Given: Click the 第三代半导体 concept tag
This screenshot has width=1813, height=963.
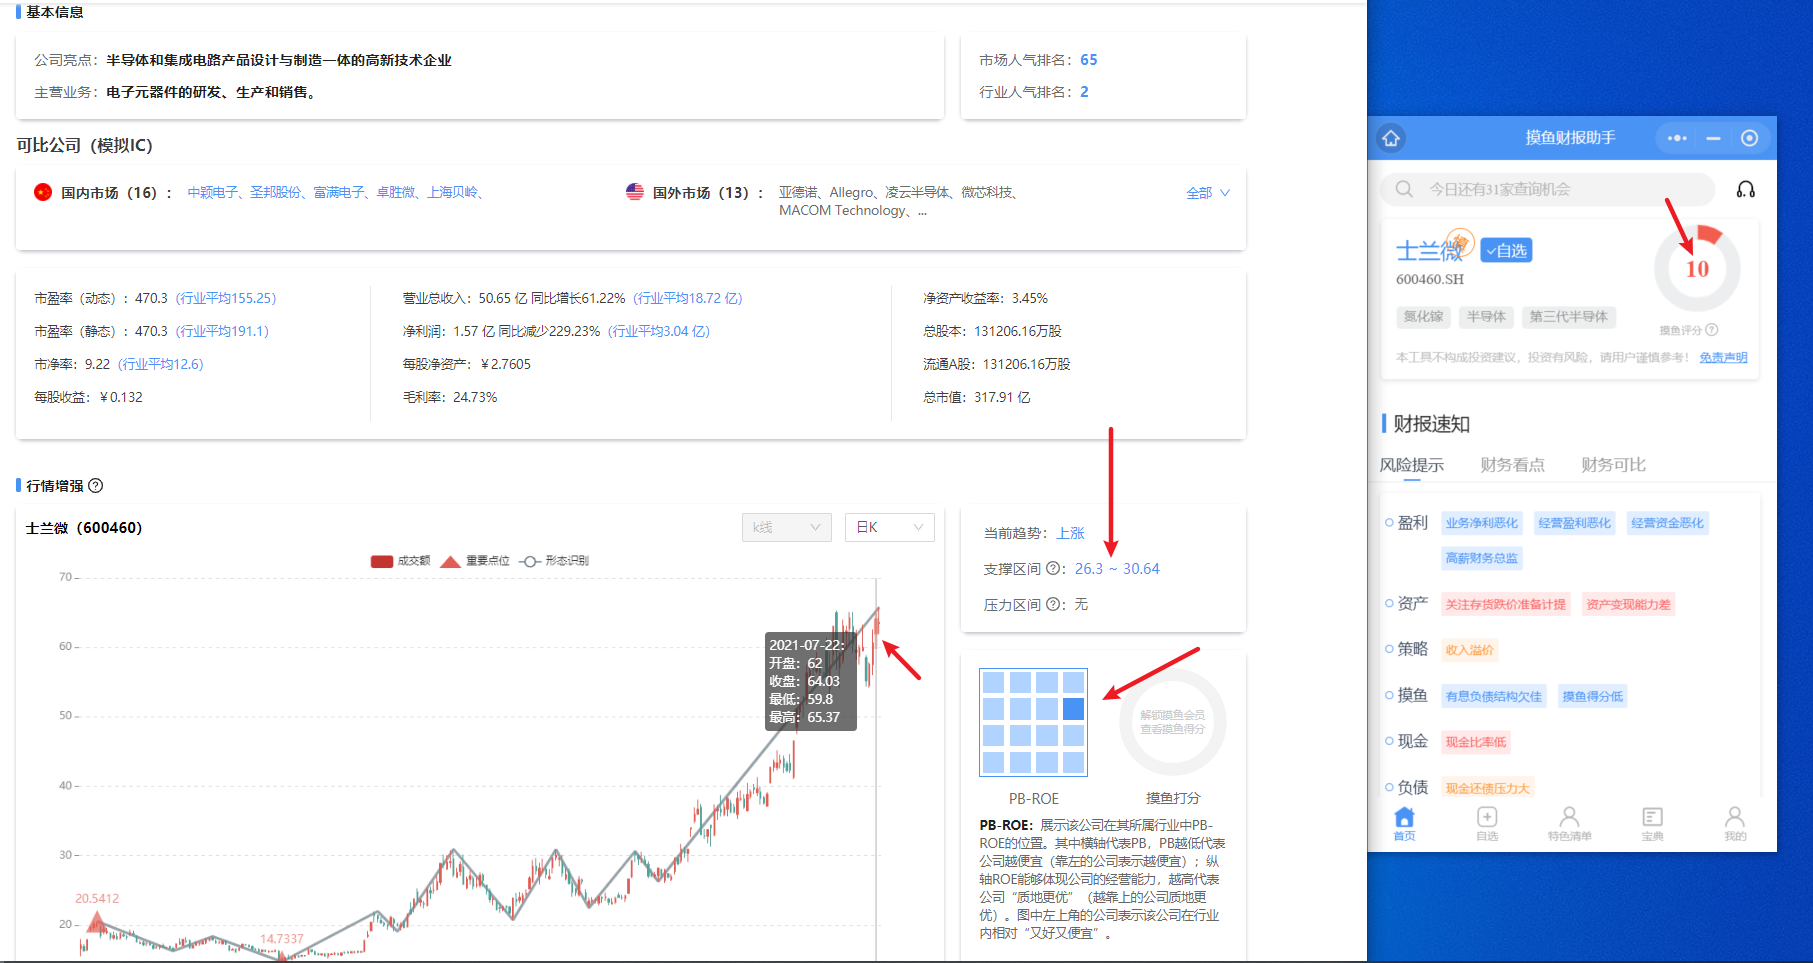Looking at the screenshot, I should click(1568, 317).
